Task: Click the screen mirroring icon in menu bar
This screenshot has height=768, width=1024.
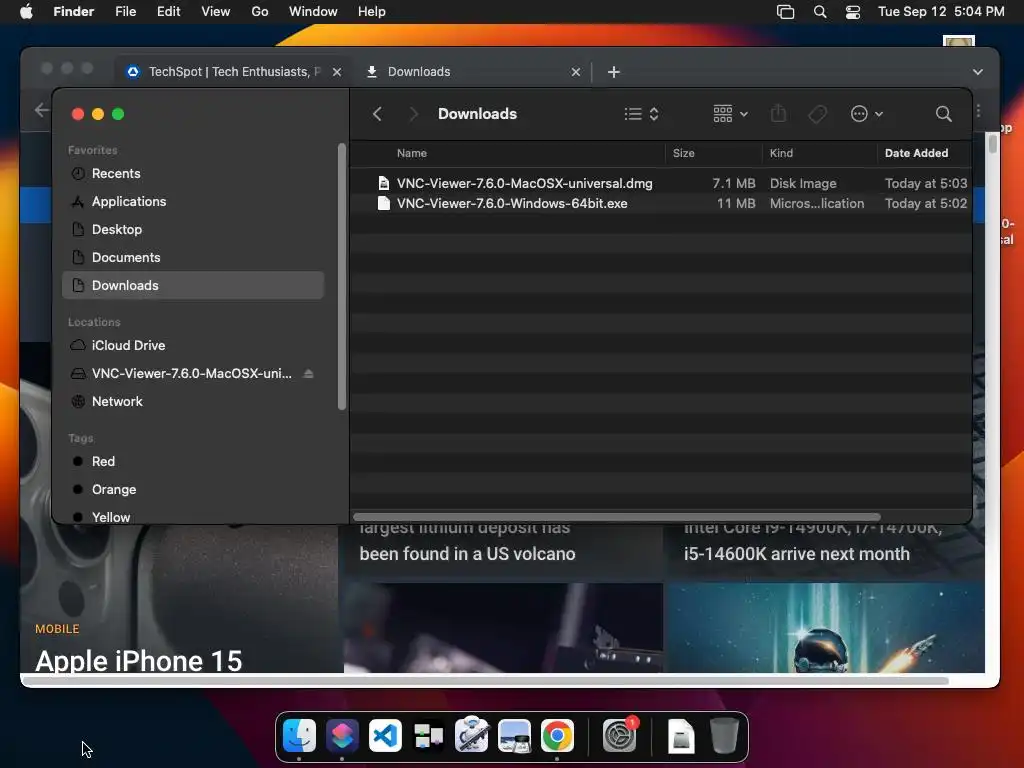Action: pos(785,12)
